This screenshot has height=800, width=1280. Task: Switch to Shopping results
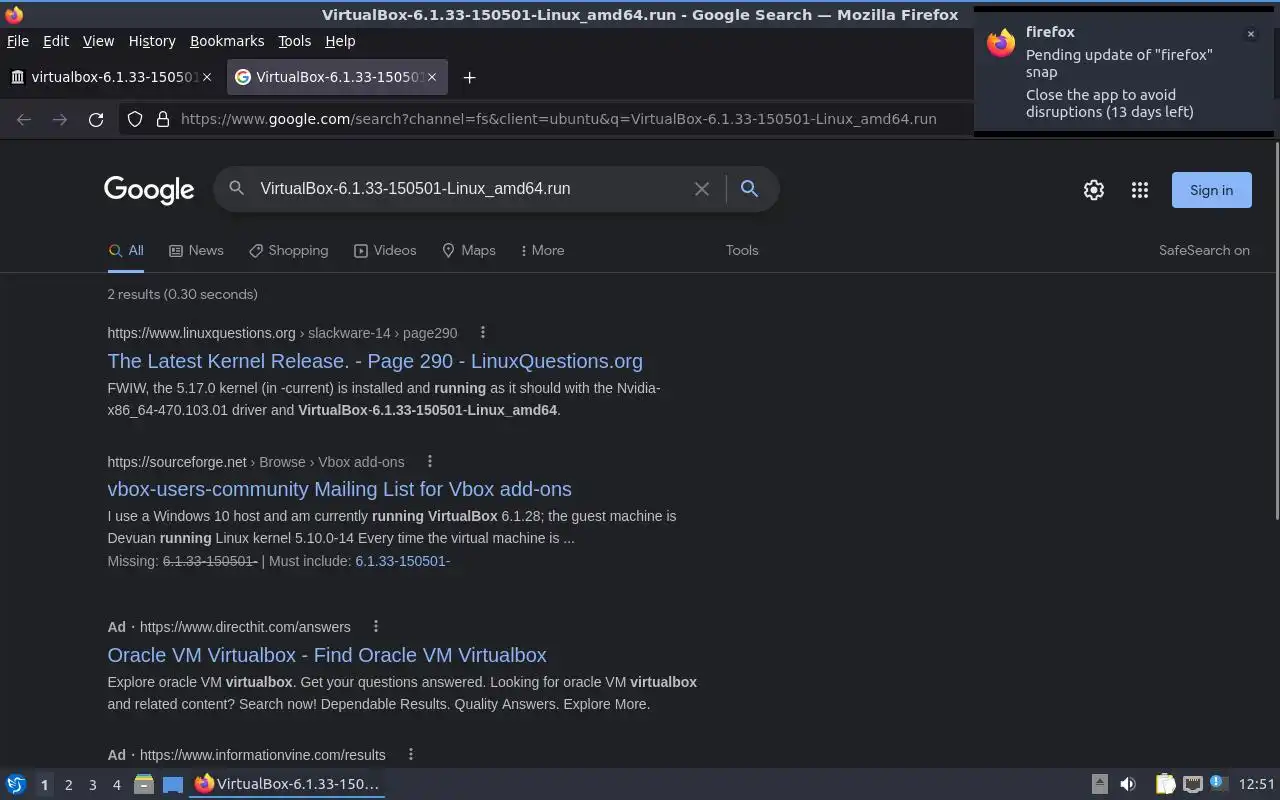tap(288, 250)
